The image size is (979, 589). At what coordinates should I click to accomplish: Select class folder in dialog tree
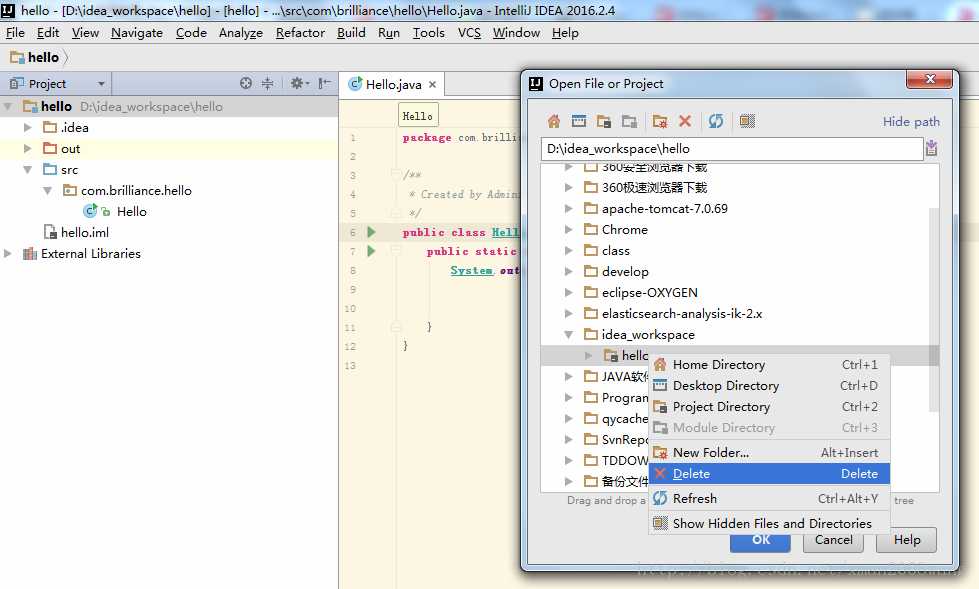tap(616, 250)
